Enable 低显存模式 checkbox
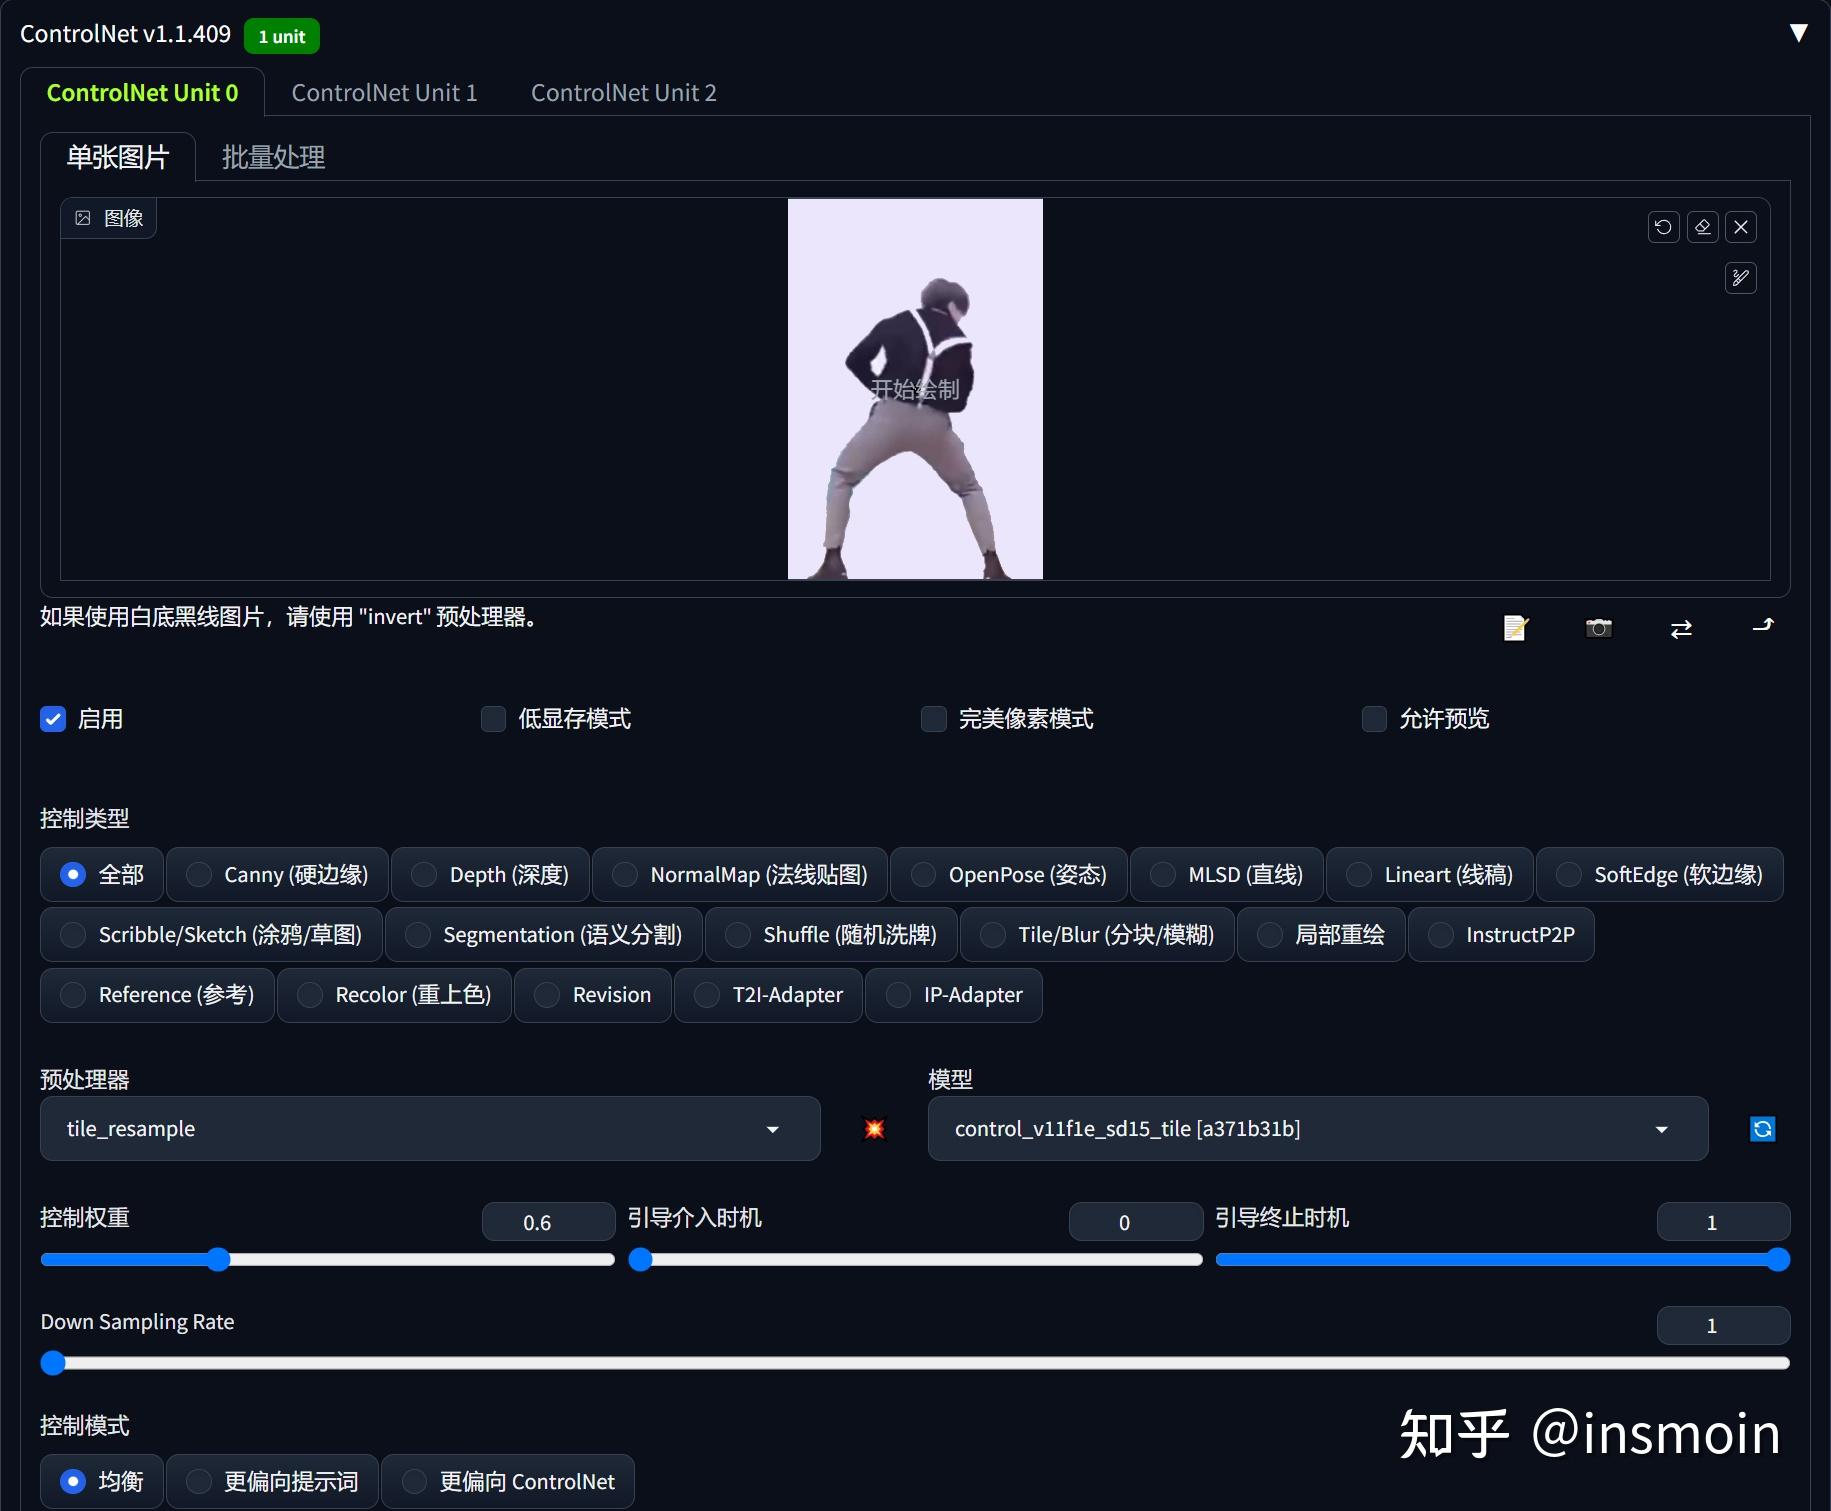This screenshot has height=1511, width=1831. point(493,719)
